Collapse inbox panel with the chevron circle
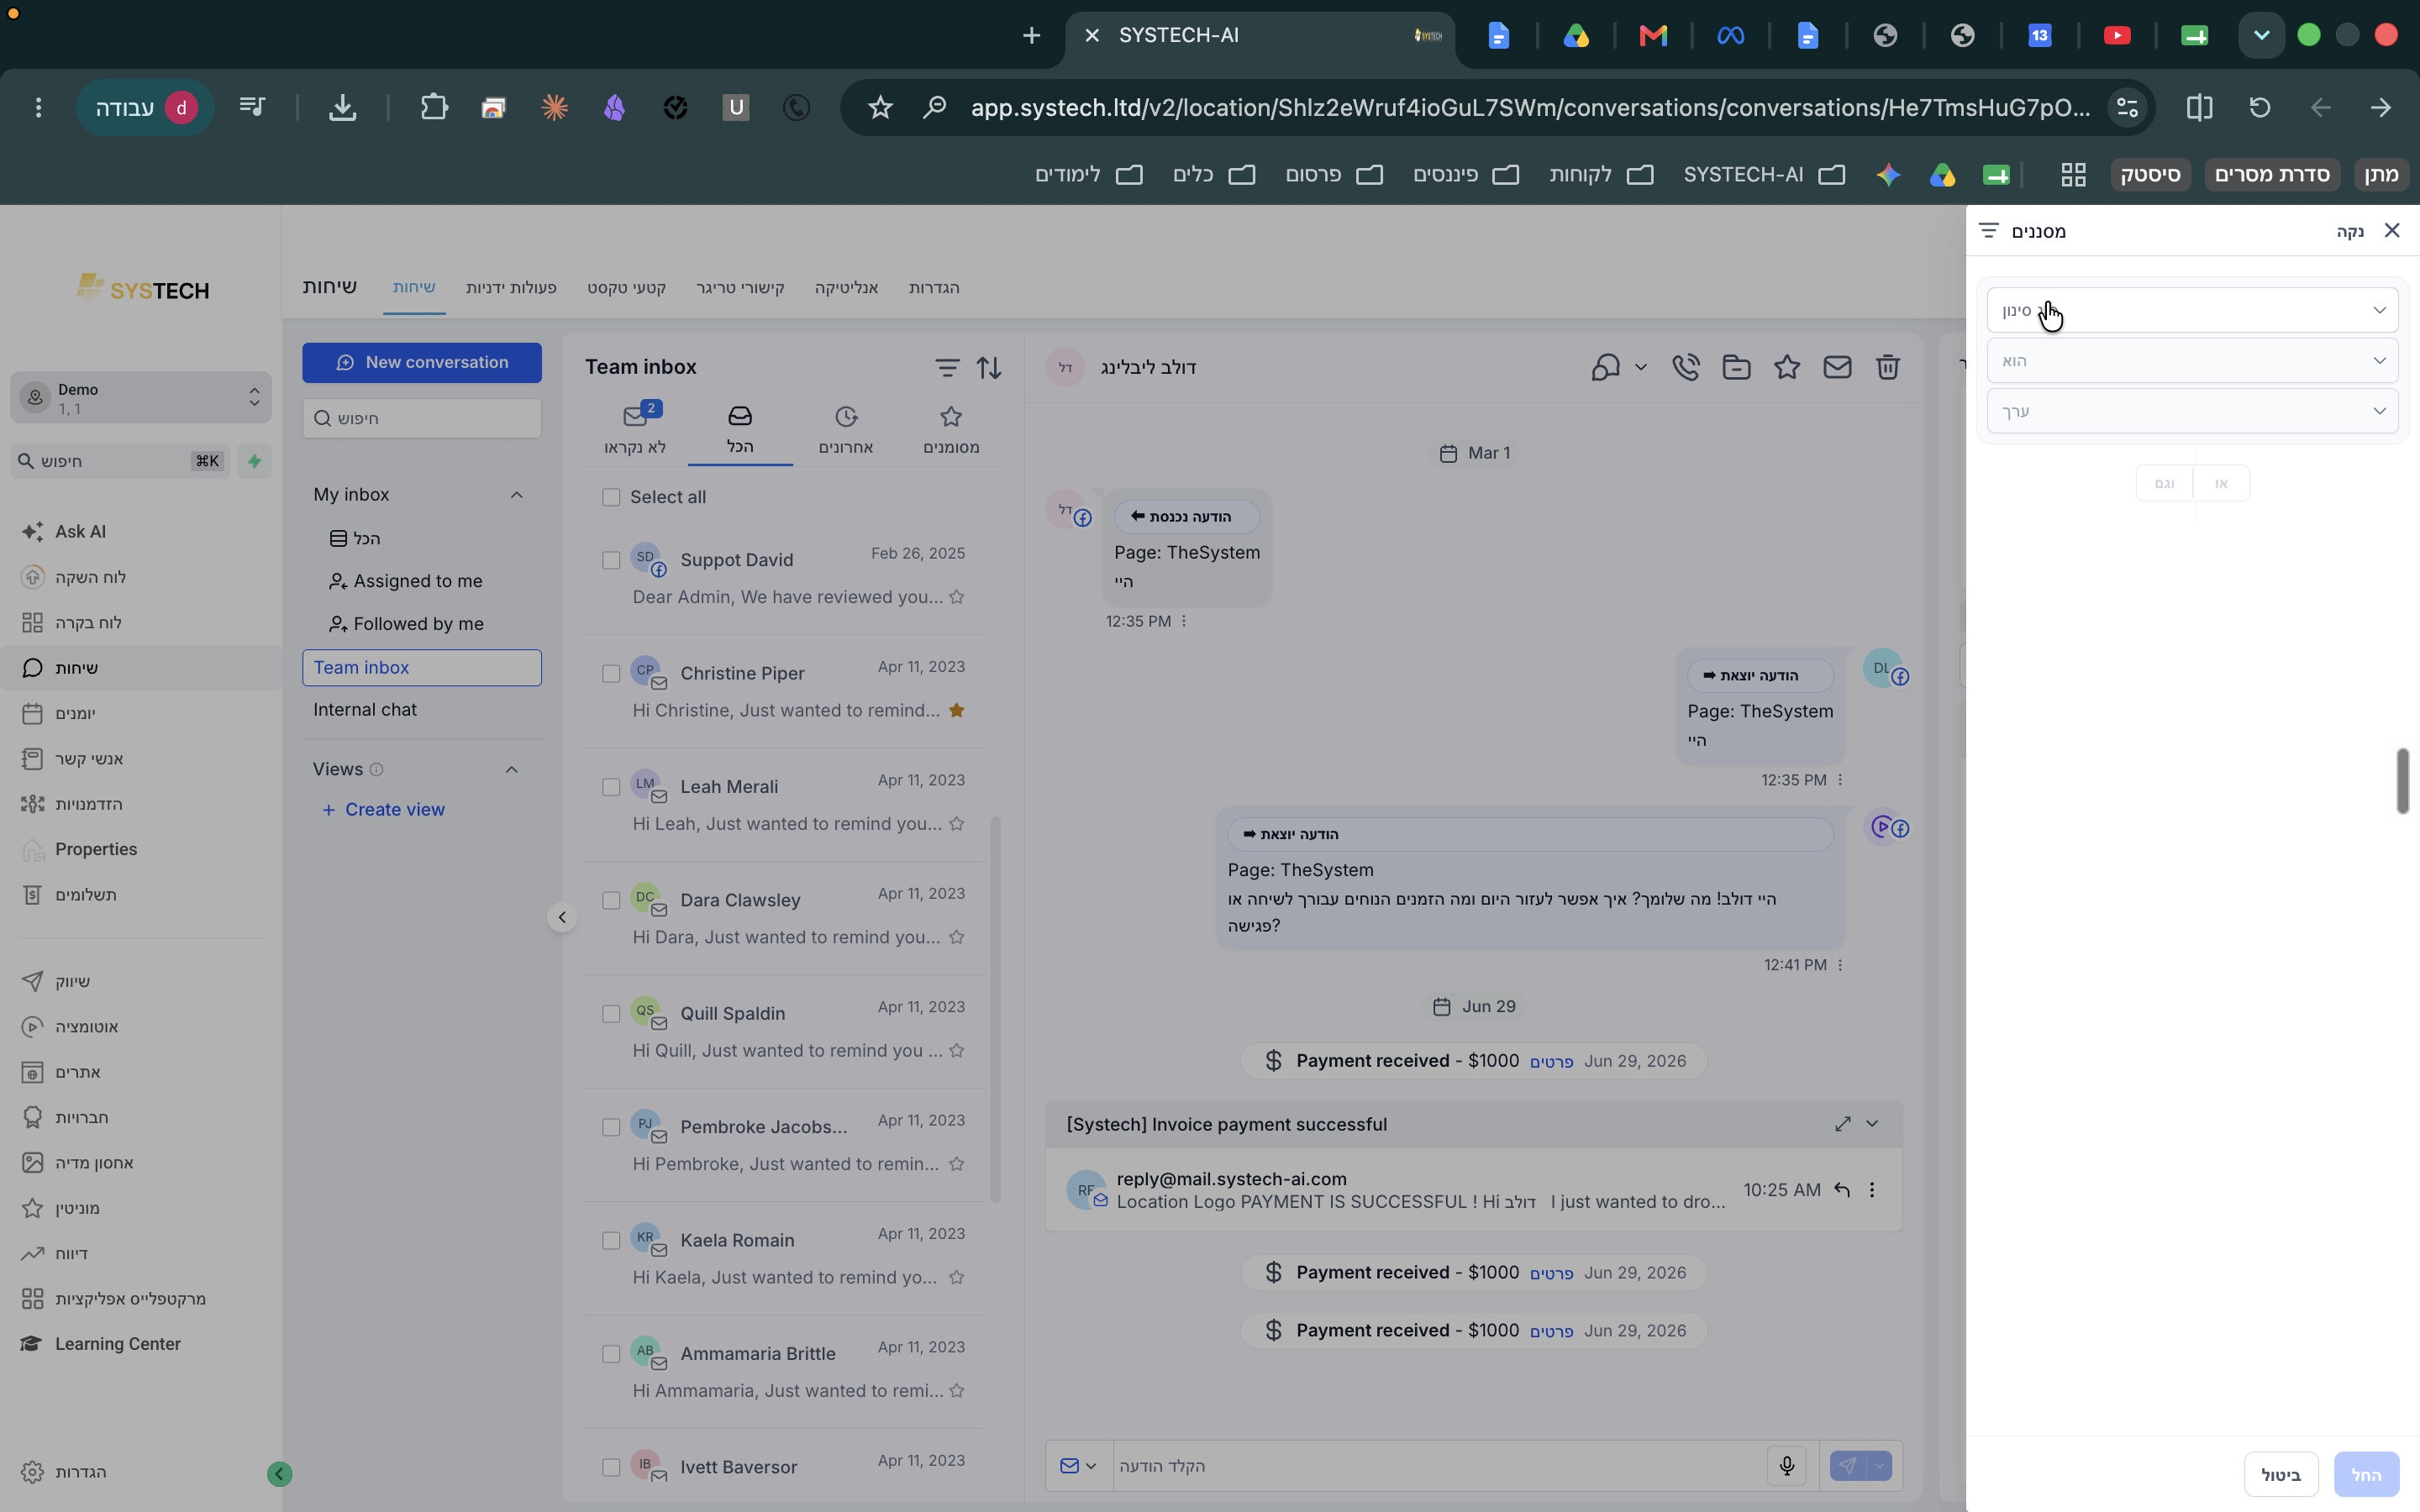The height and width of the screenshot is (1512, 2420). (562, 917)
